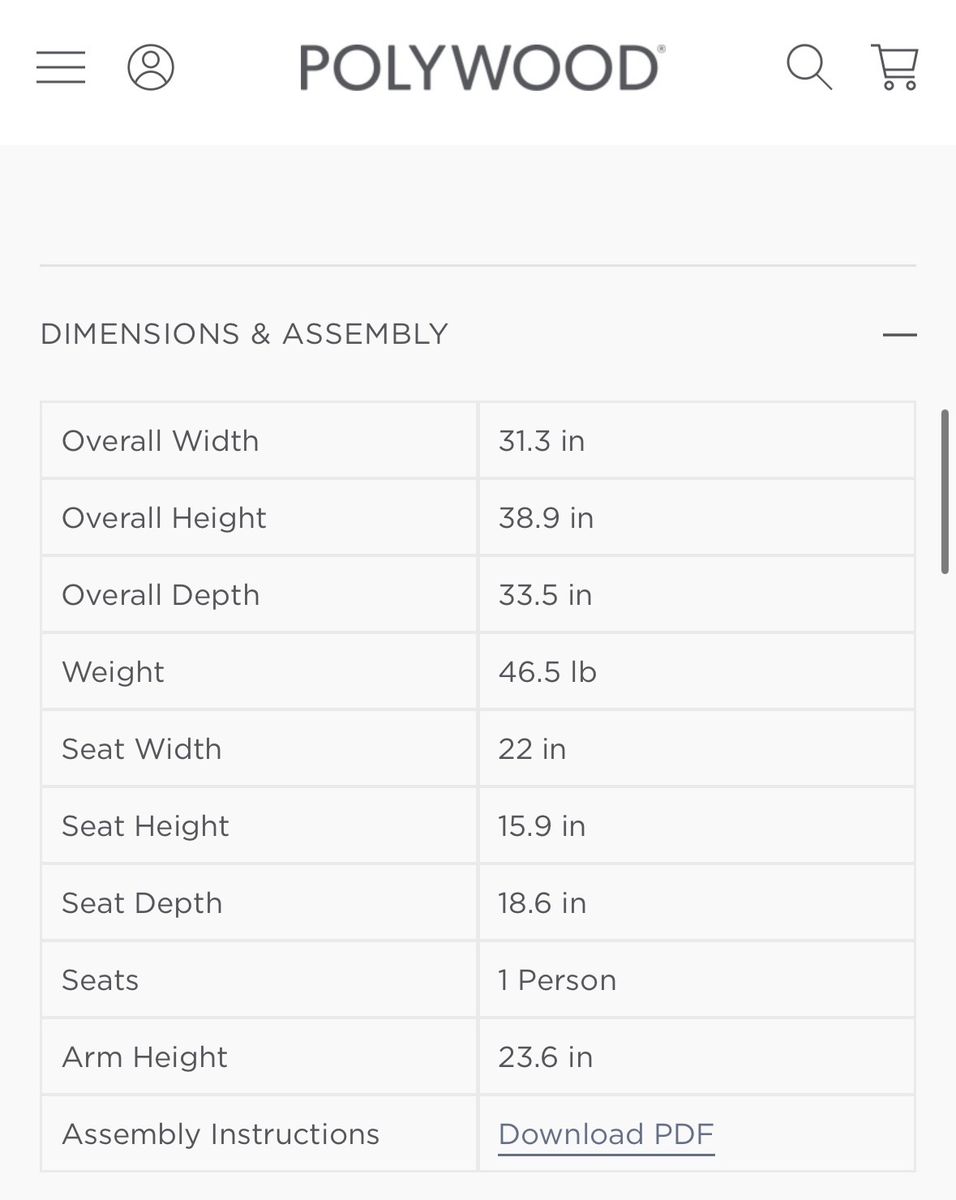The image size is (956, 1200).
Task: Click the Seat Width label cell
Action: [x=259, y=749]
